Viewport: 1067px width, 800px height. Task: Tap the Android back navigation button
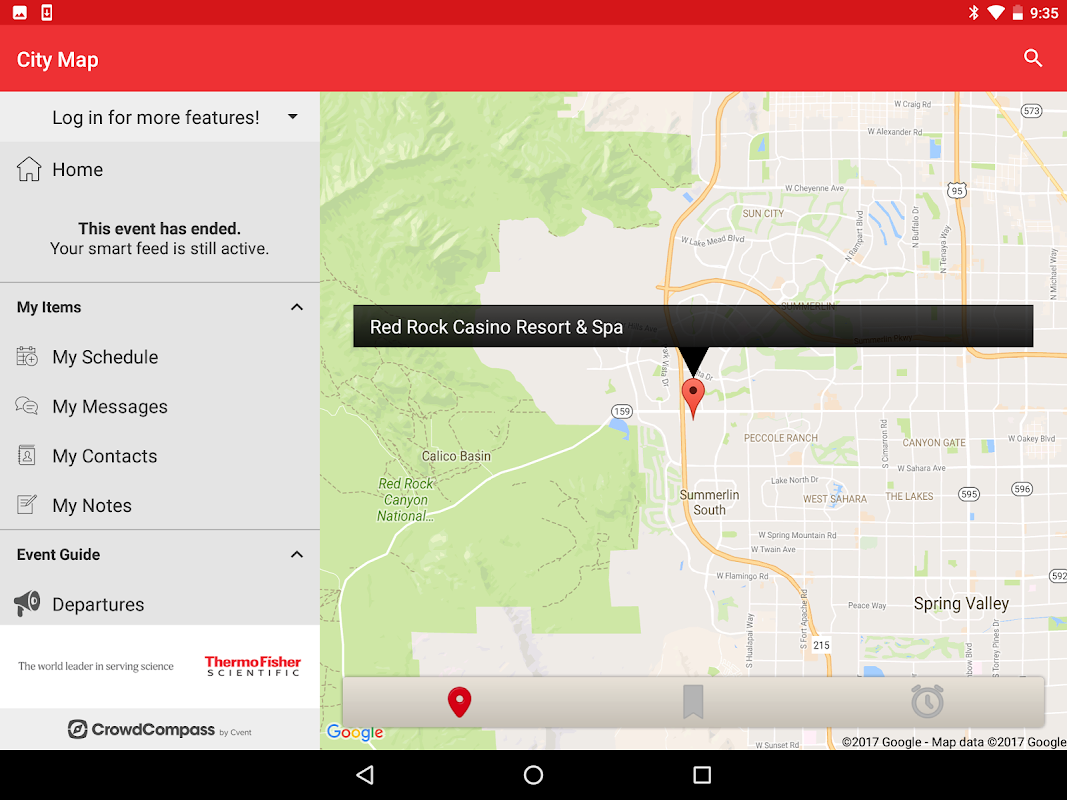point(365,775)
